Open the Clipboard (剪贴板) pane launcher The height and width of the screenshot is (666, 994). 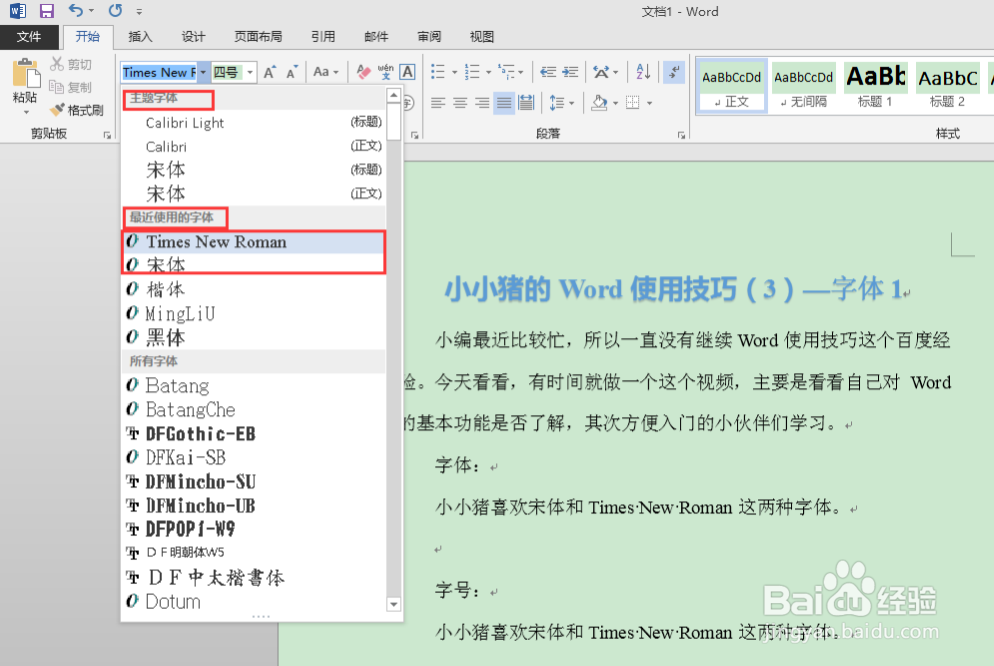click(x=107, y=134)
